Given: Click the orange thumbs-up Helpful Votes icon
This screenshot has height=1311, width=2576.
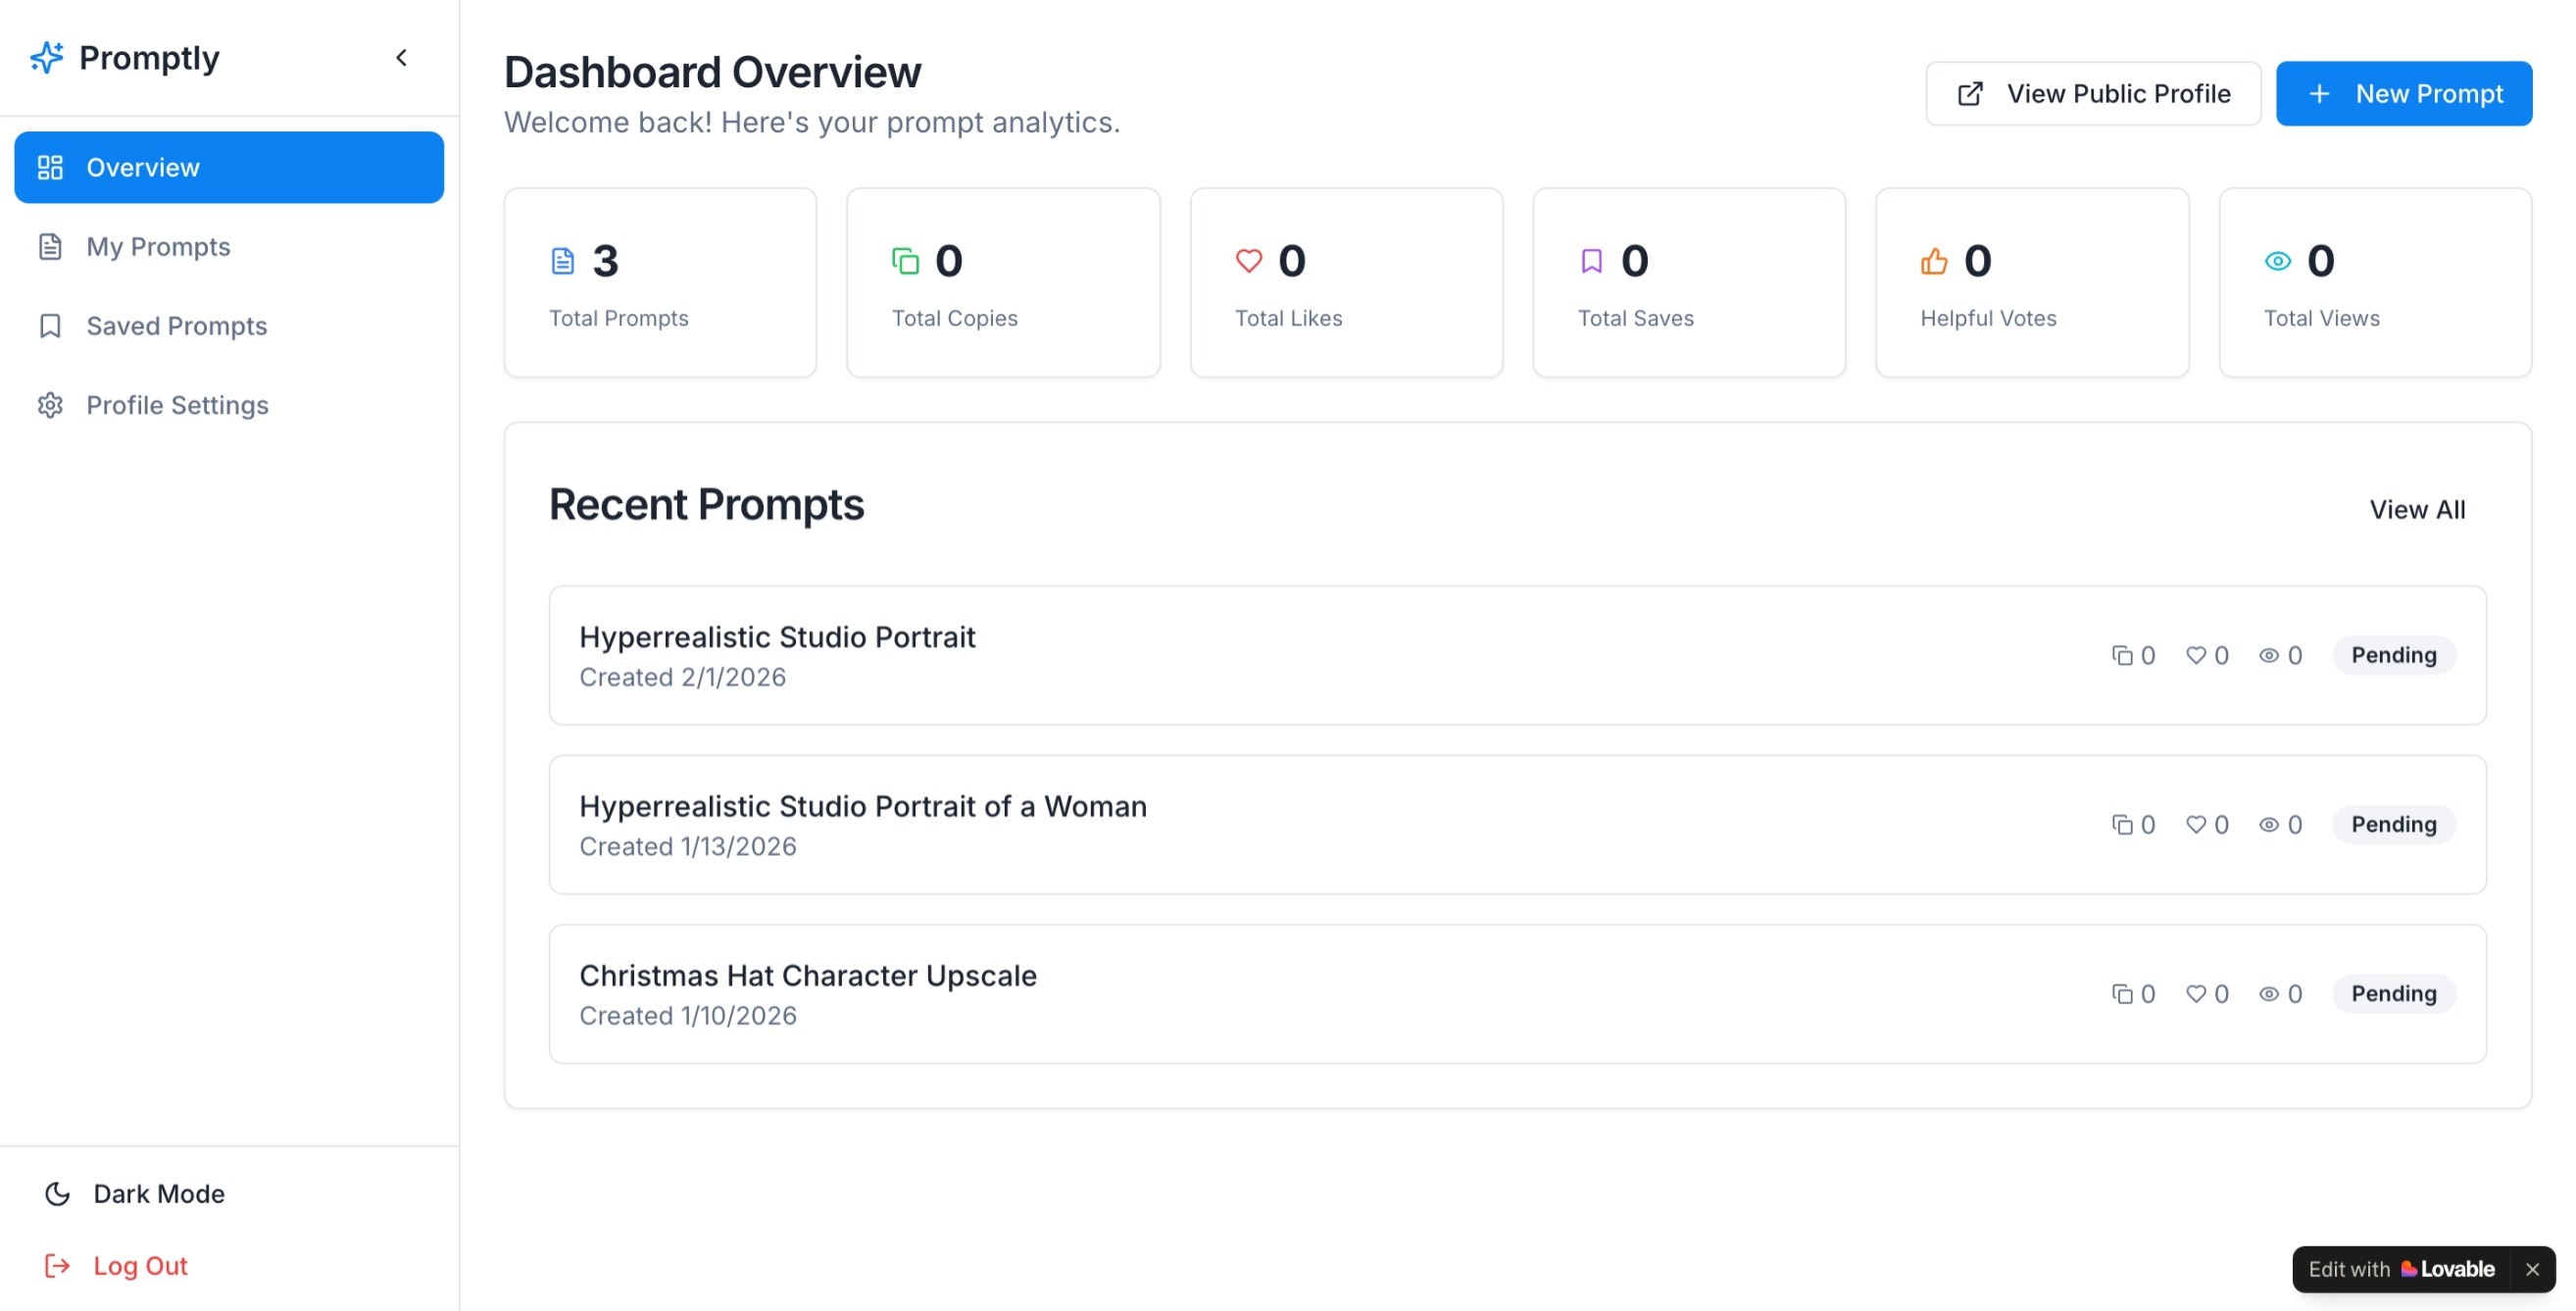Looking at the screenshot, I should pyautogui.click(x=1933, y=261).
